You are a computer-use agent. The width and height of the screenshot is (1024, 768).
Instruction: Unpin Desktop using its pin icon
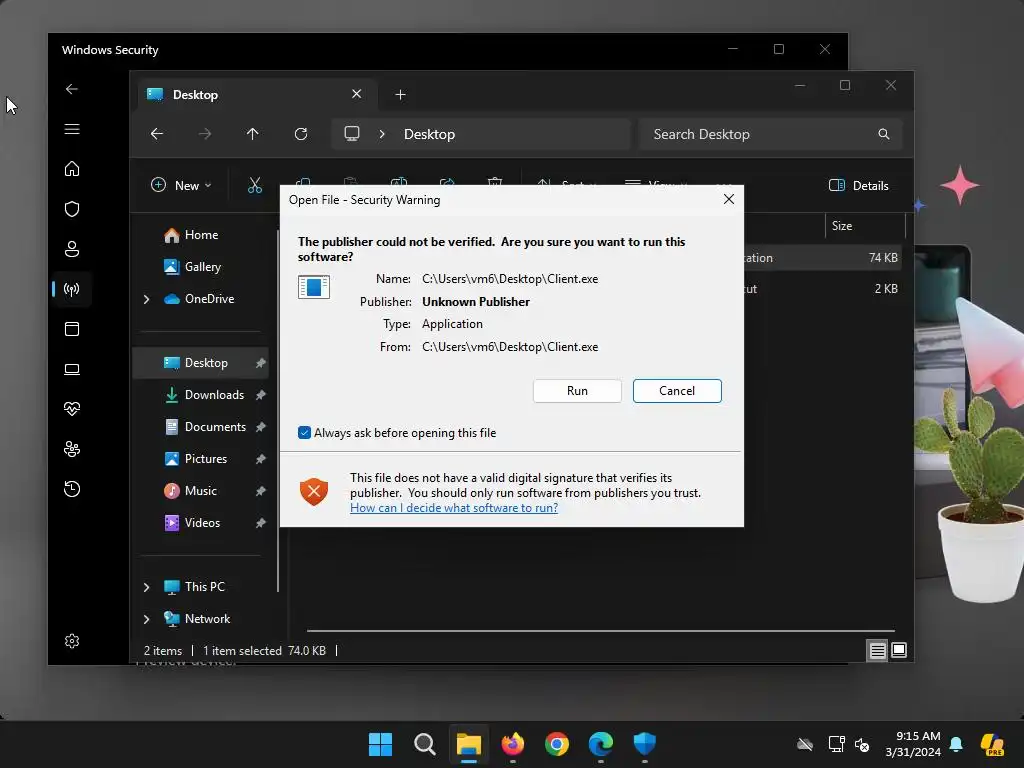pos(261,363)
